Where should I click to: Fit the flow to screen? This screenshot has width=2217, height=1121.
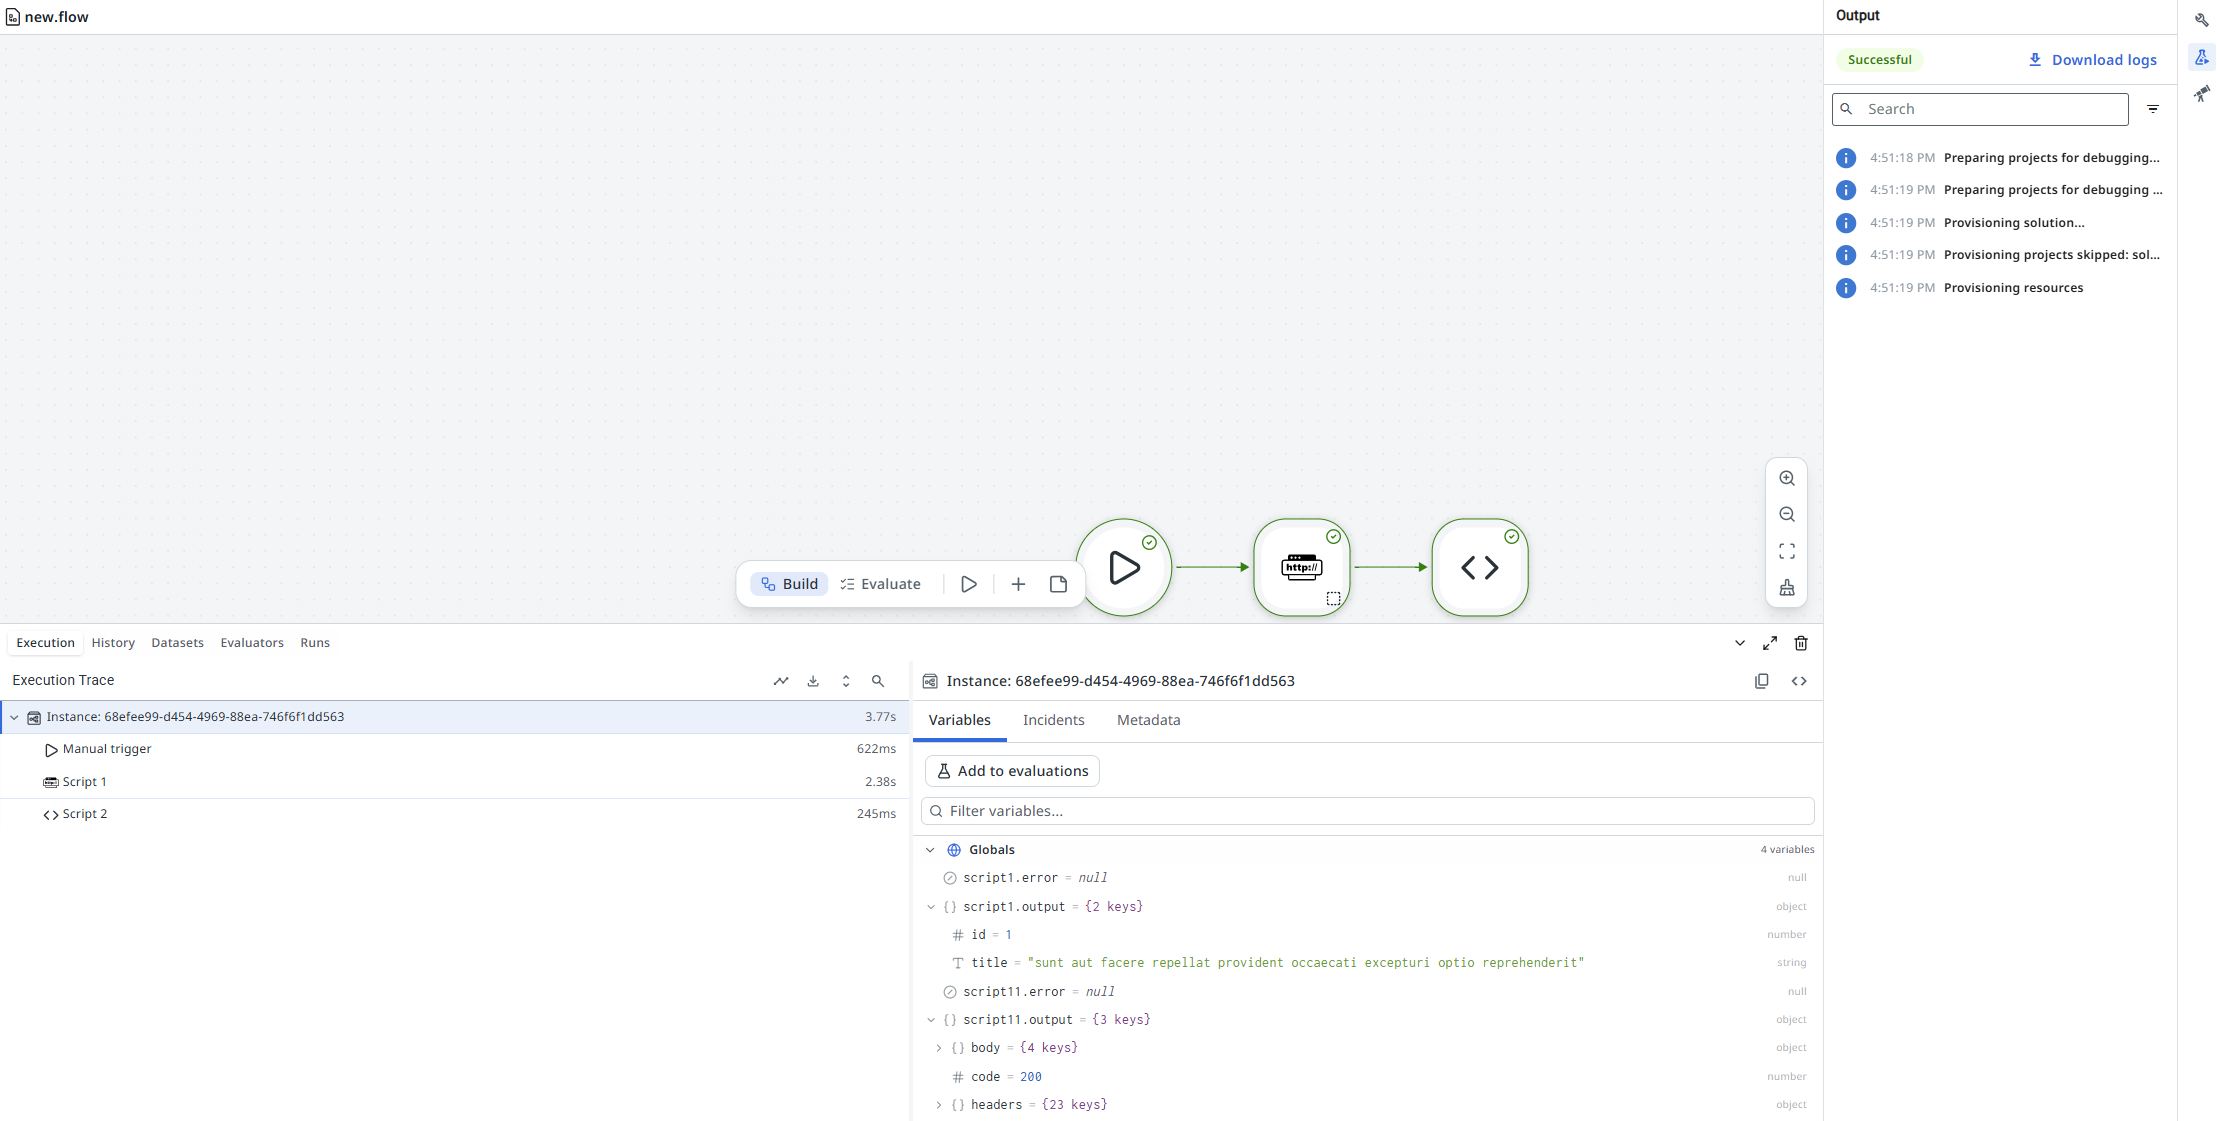pyautogui.click(x=1787, y=551)
